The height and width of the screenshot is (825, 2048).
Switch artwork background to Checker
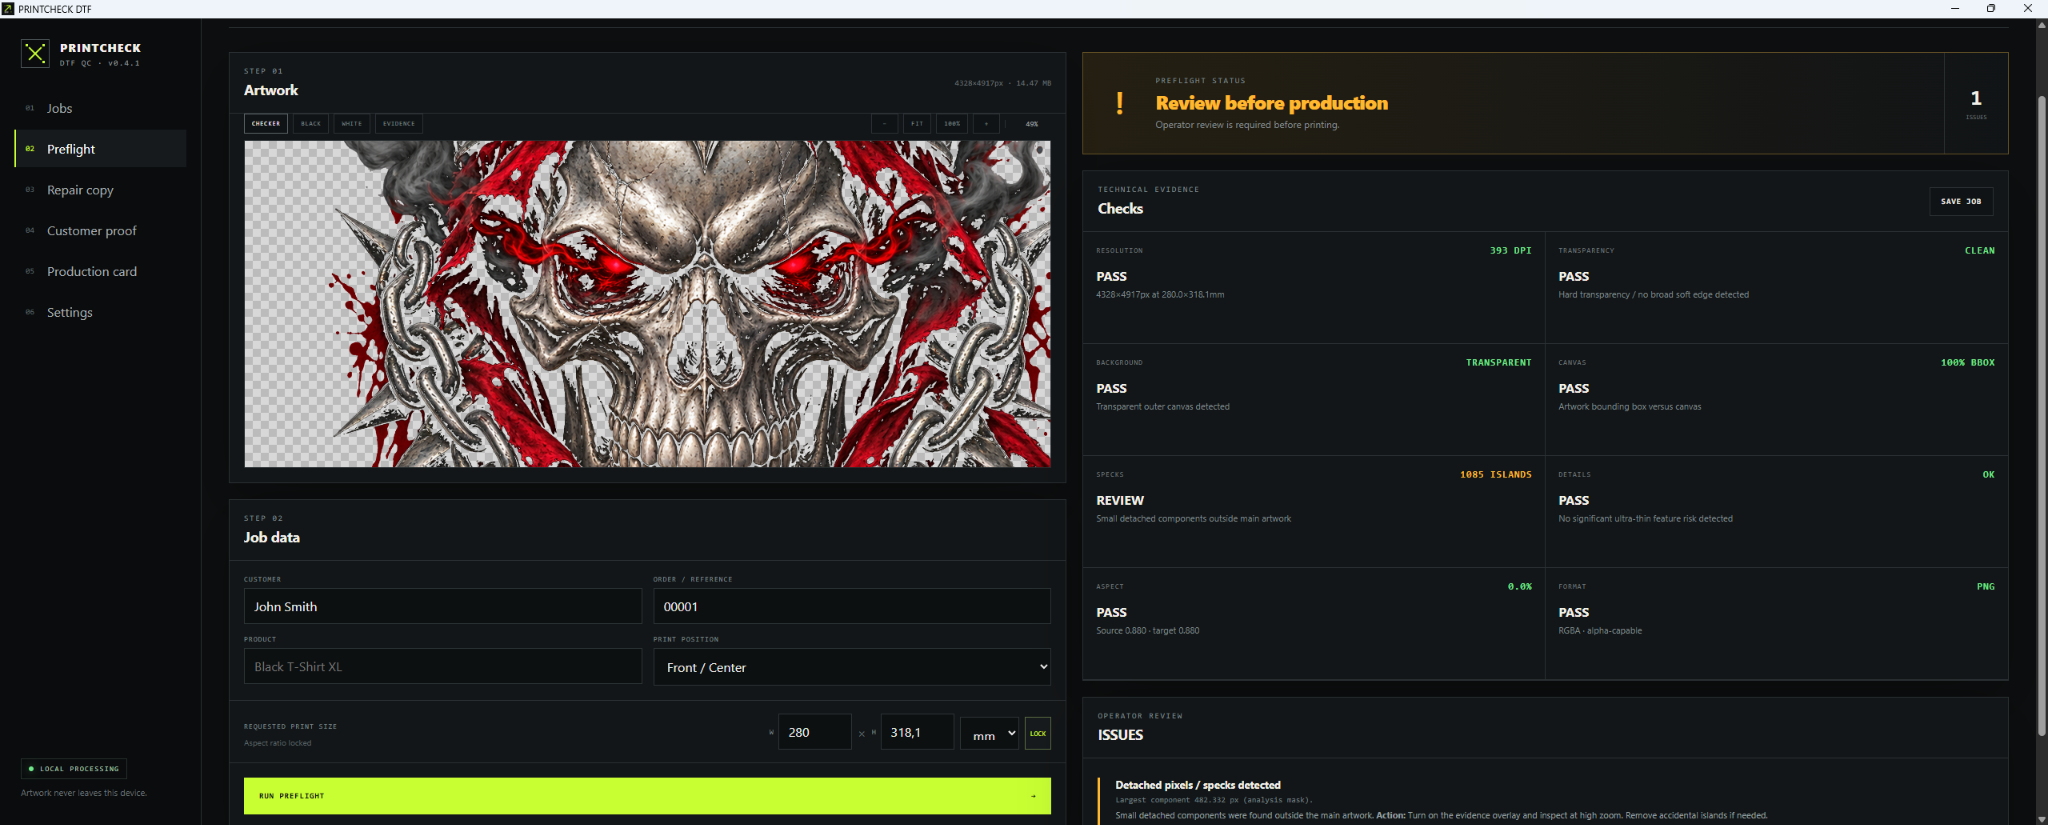coord(266,124)
